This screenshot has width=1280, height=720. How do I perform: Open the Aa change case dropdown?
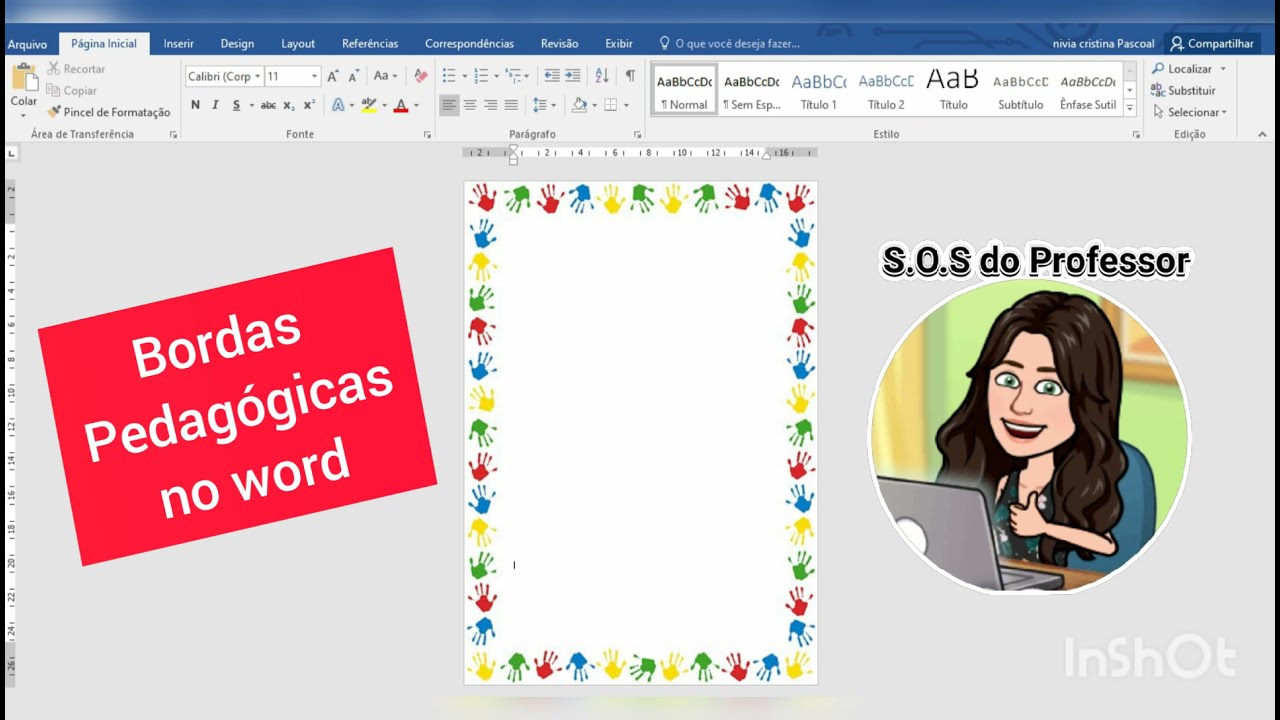pos(385,76)
